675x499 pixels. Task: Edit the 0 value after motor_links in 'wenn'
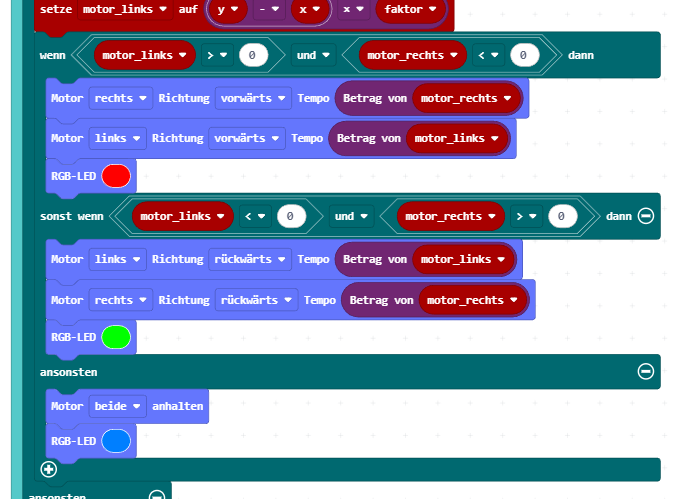(253, 55)
